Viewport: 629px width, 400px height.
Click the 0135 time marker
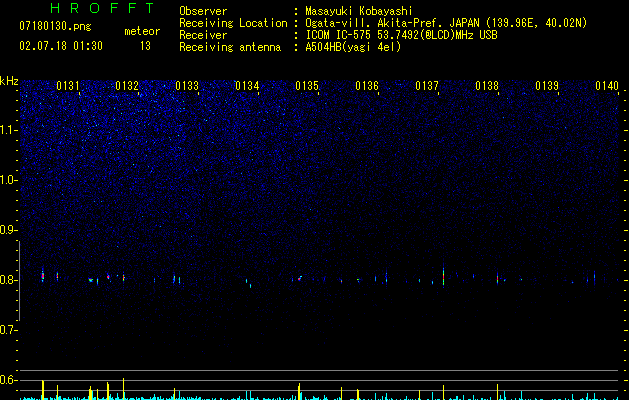coord(307,86)
